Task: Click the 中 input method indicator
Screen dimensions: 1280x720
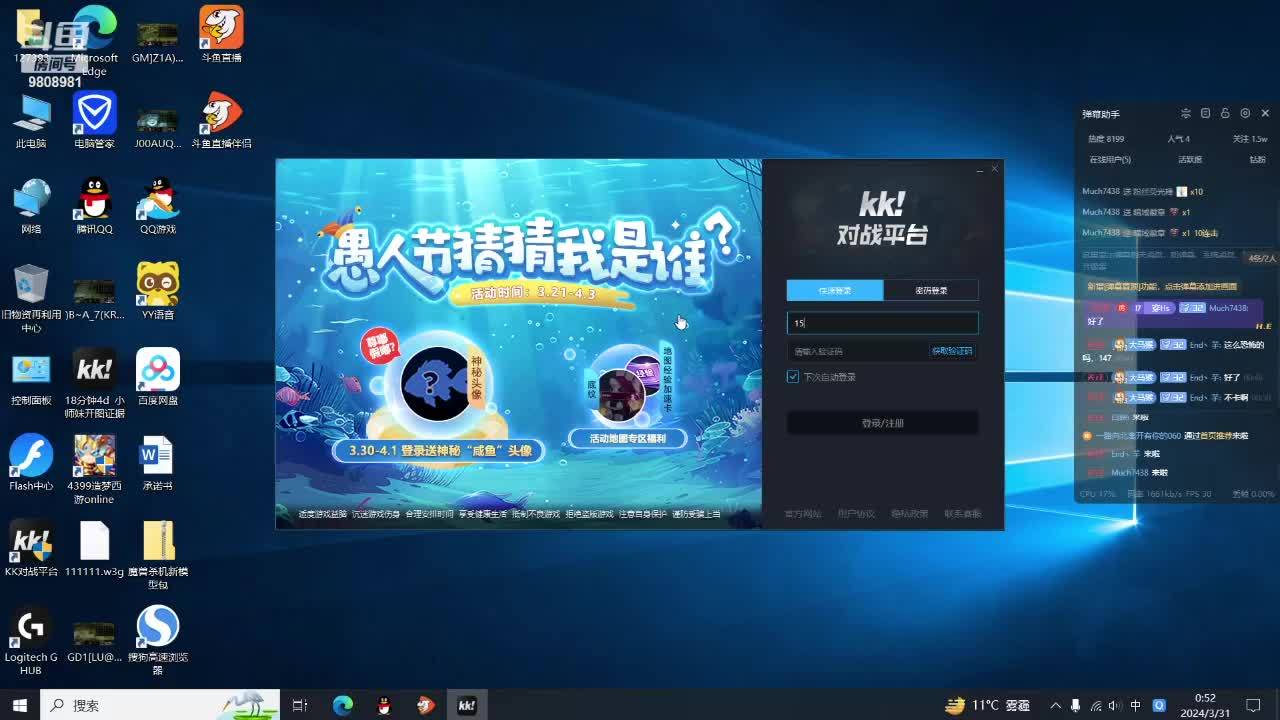Action: pyautogui.click(x=1136, y=705)
